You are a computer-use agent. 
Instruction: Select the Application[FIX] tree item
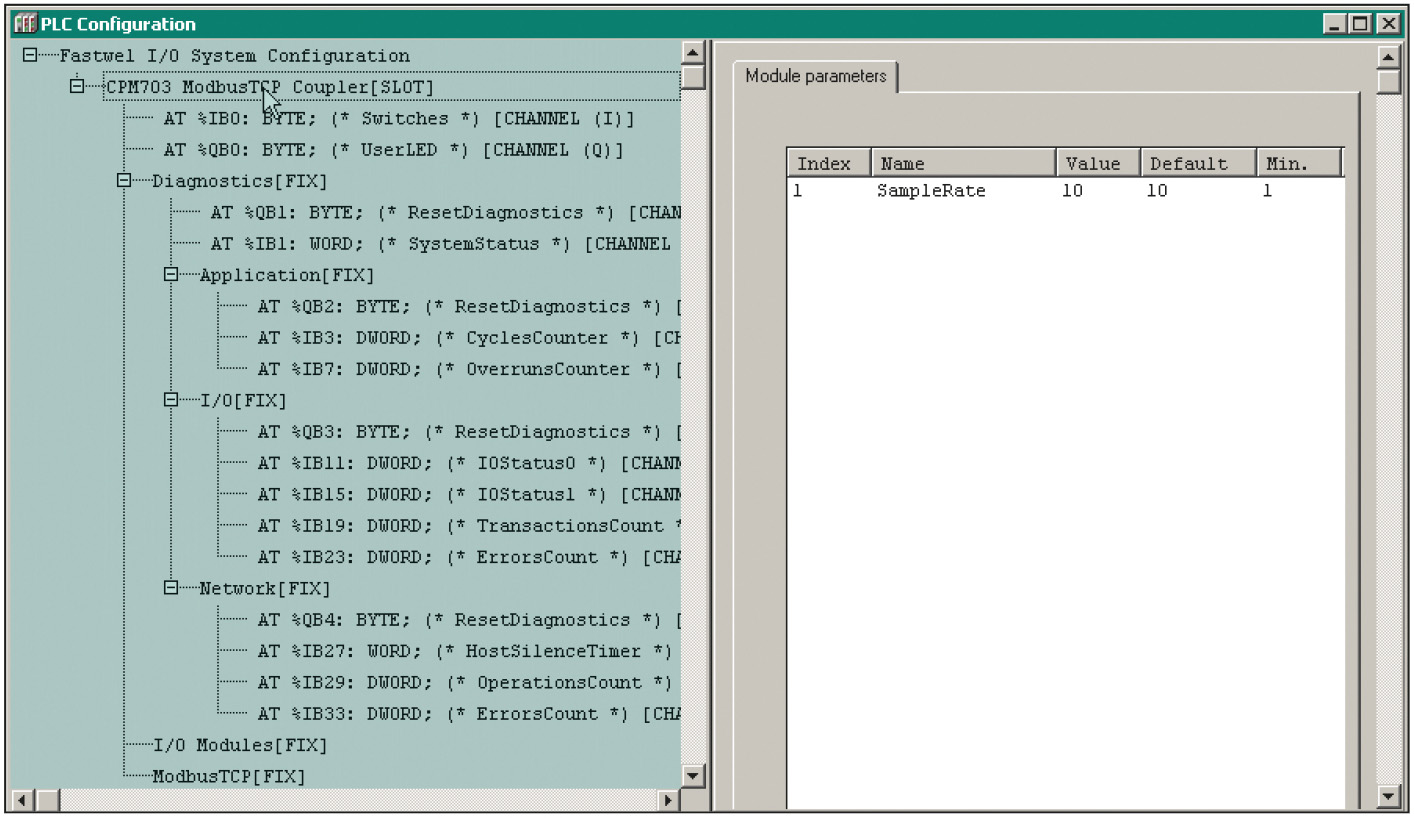(x=287, y=275)
